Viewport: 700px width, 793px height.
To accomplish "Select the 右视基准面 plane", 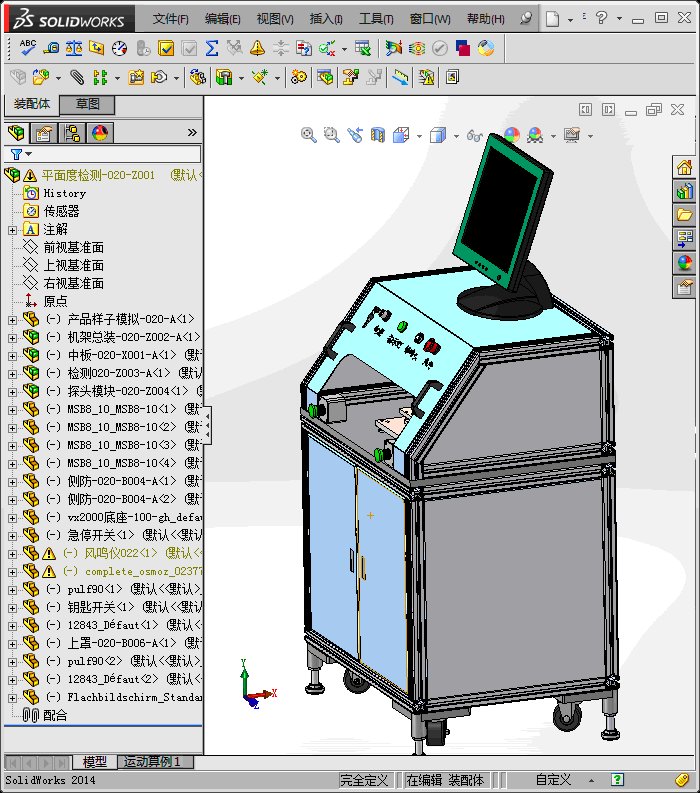I will click(x=73, y=283).
